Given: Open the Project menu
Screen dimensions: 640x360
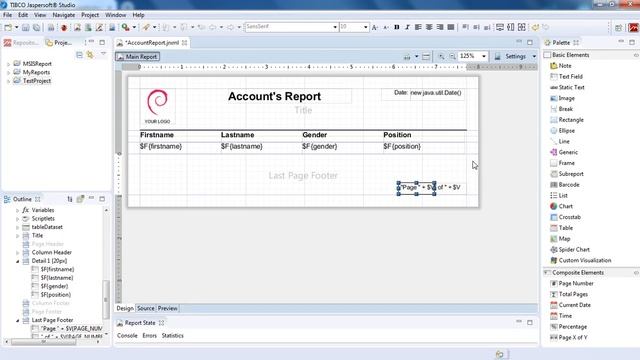Looking at the screenshot, I should pyautogui.click(x=90, y=15).
